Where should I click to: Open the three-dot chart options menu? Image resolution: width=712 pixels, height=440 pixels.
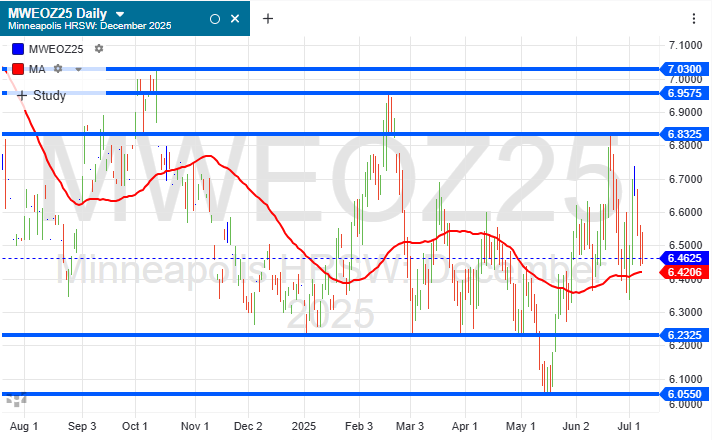tap(694, 19)
